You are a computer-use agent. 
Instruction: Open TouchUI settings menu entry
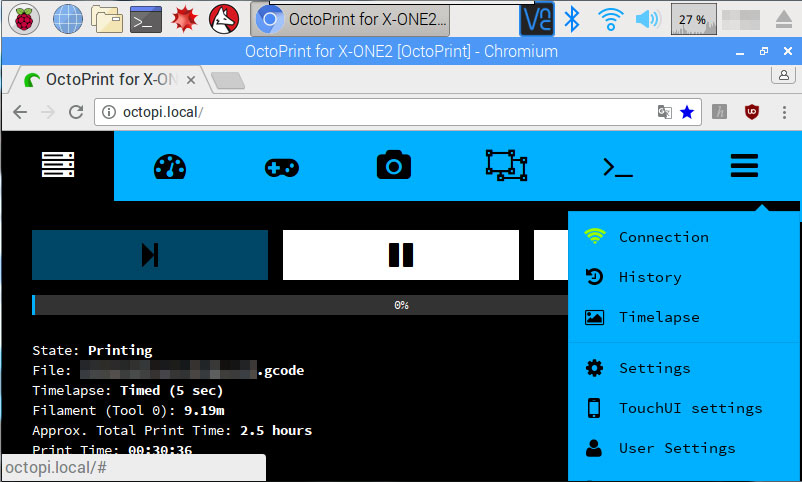pos(684,408)
